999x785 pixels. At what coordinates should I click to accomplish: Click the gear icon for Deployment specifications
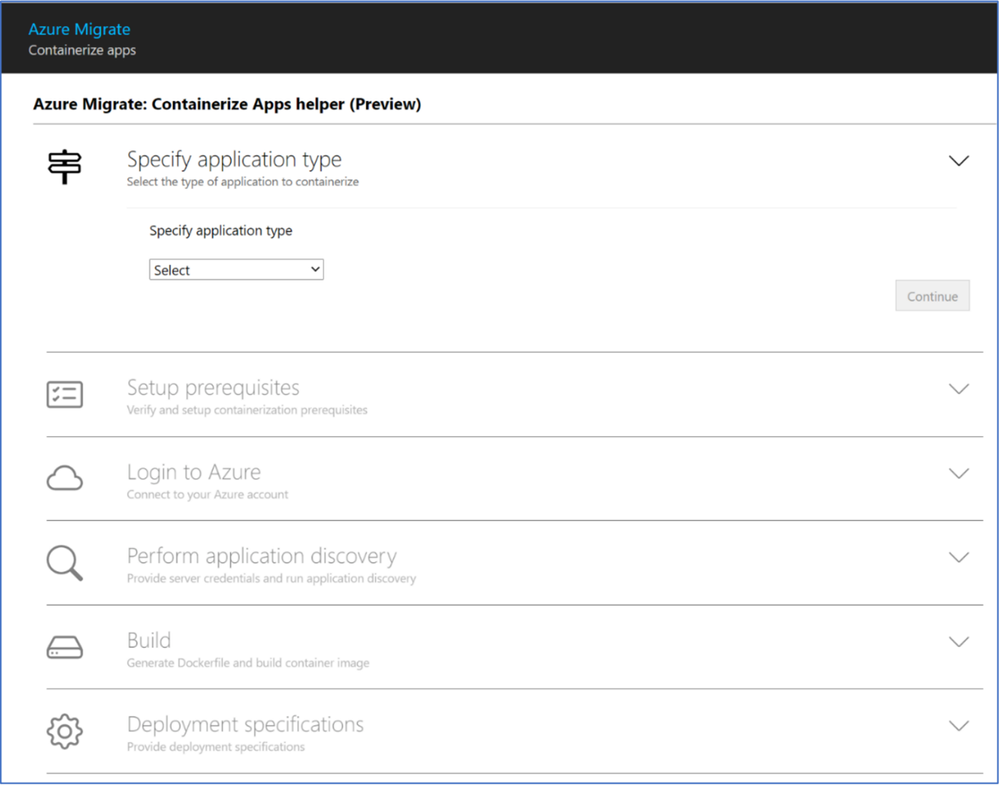(x=64, y=731)
